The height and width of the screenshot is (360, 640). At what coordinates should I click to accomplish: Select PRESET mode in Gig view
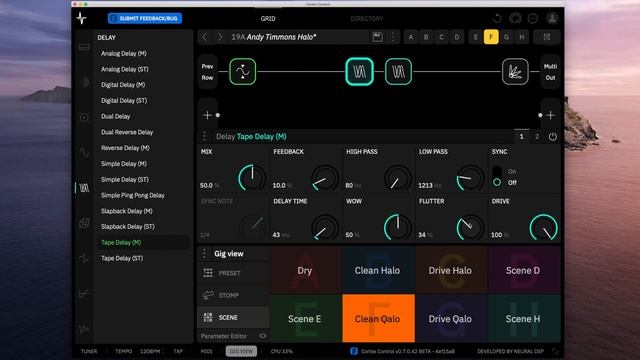(x=233, y=273)
